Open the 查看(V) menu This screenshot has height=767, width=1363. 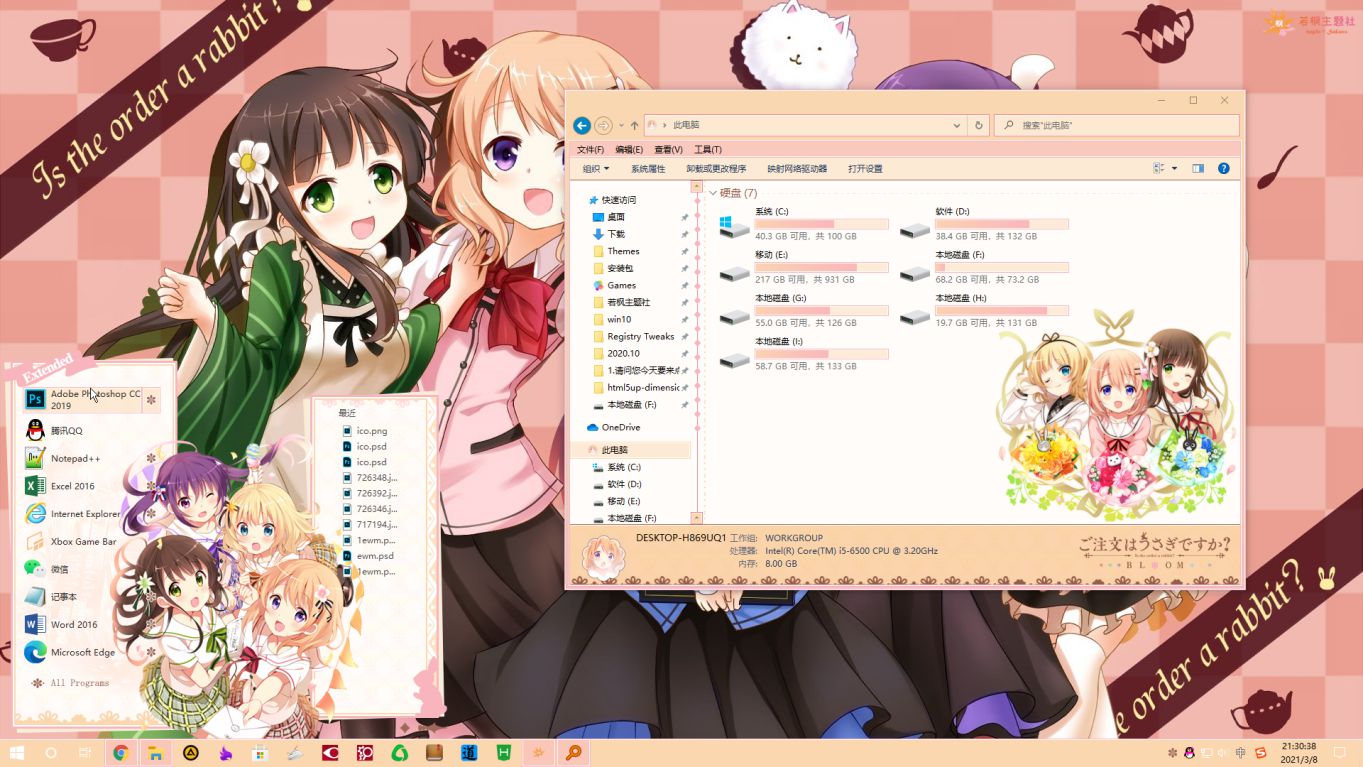668,149
